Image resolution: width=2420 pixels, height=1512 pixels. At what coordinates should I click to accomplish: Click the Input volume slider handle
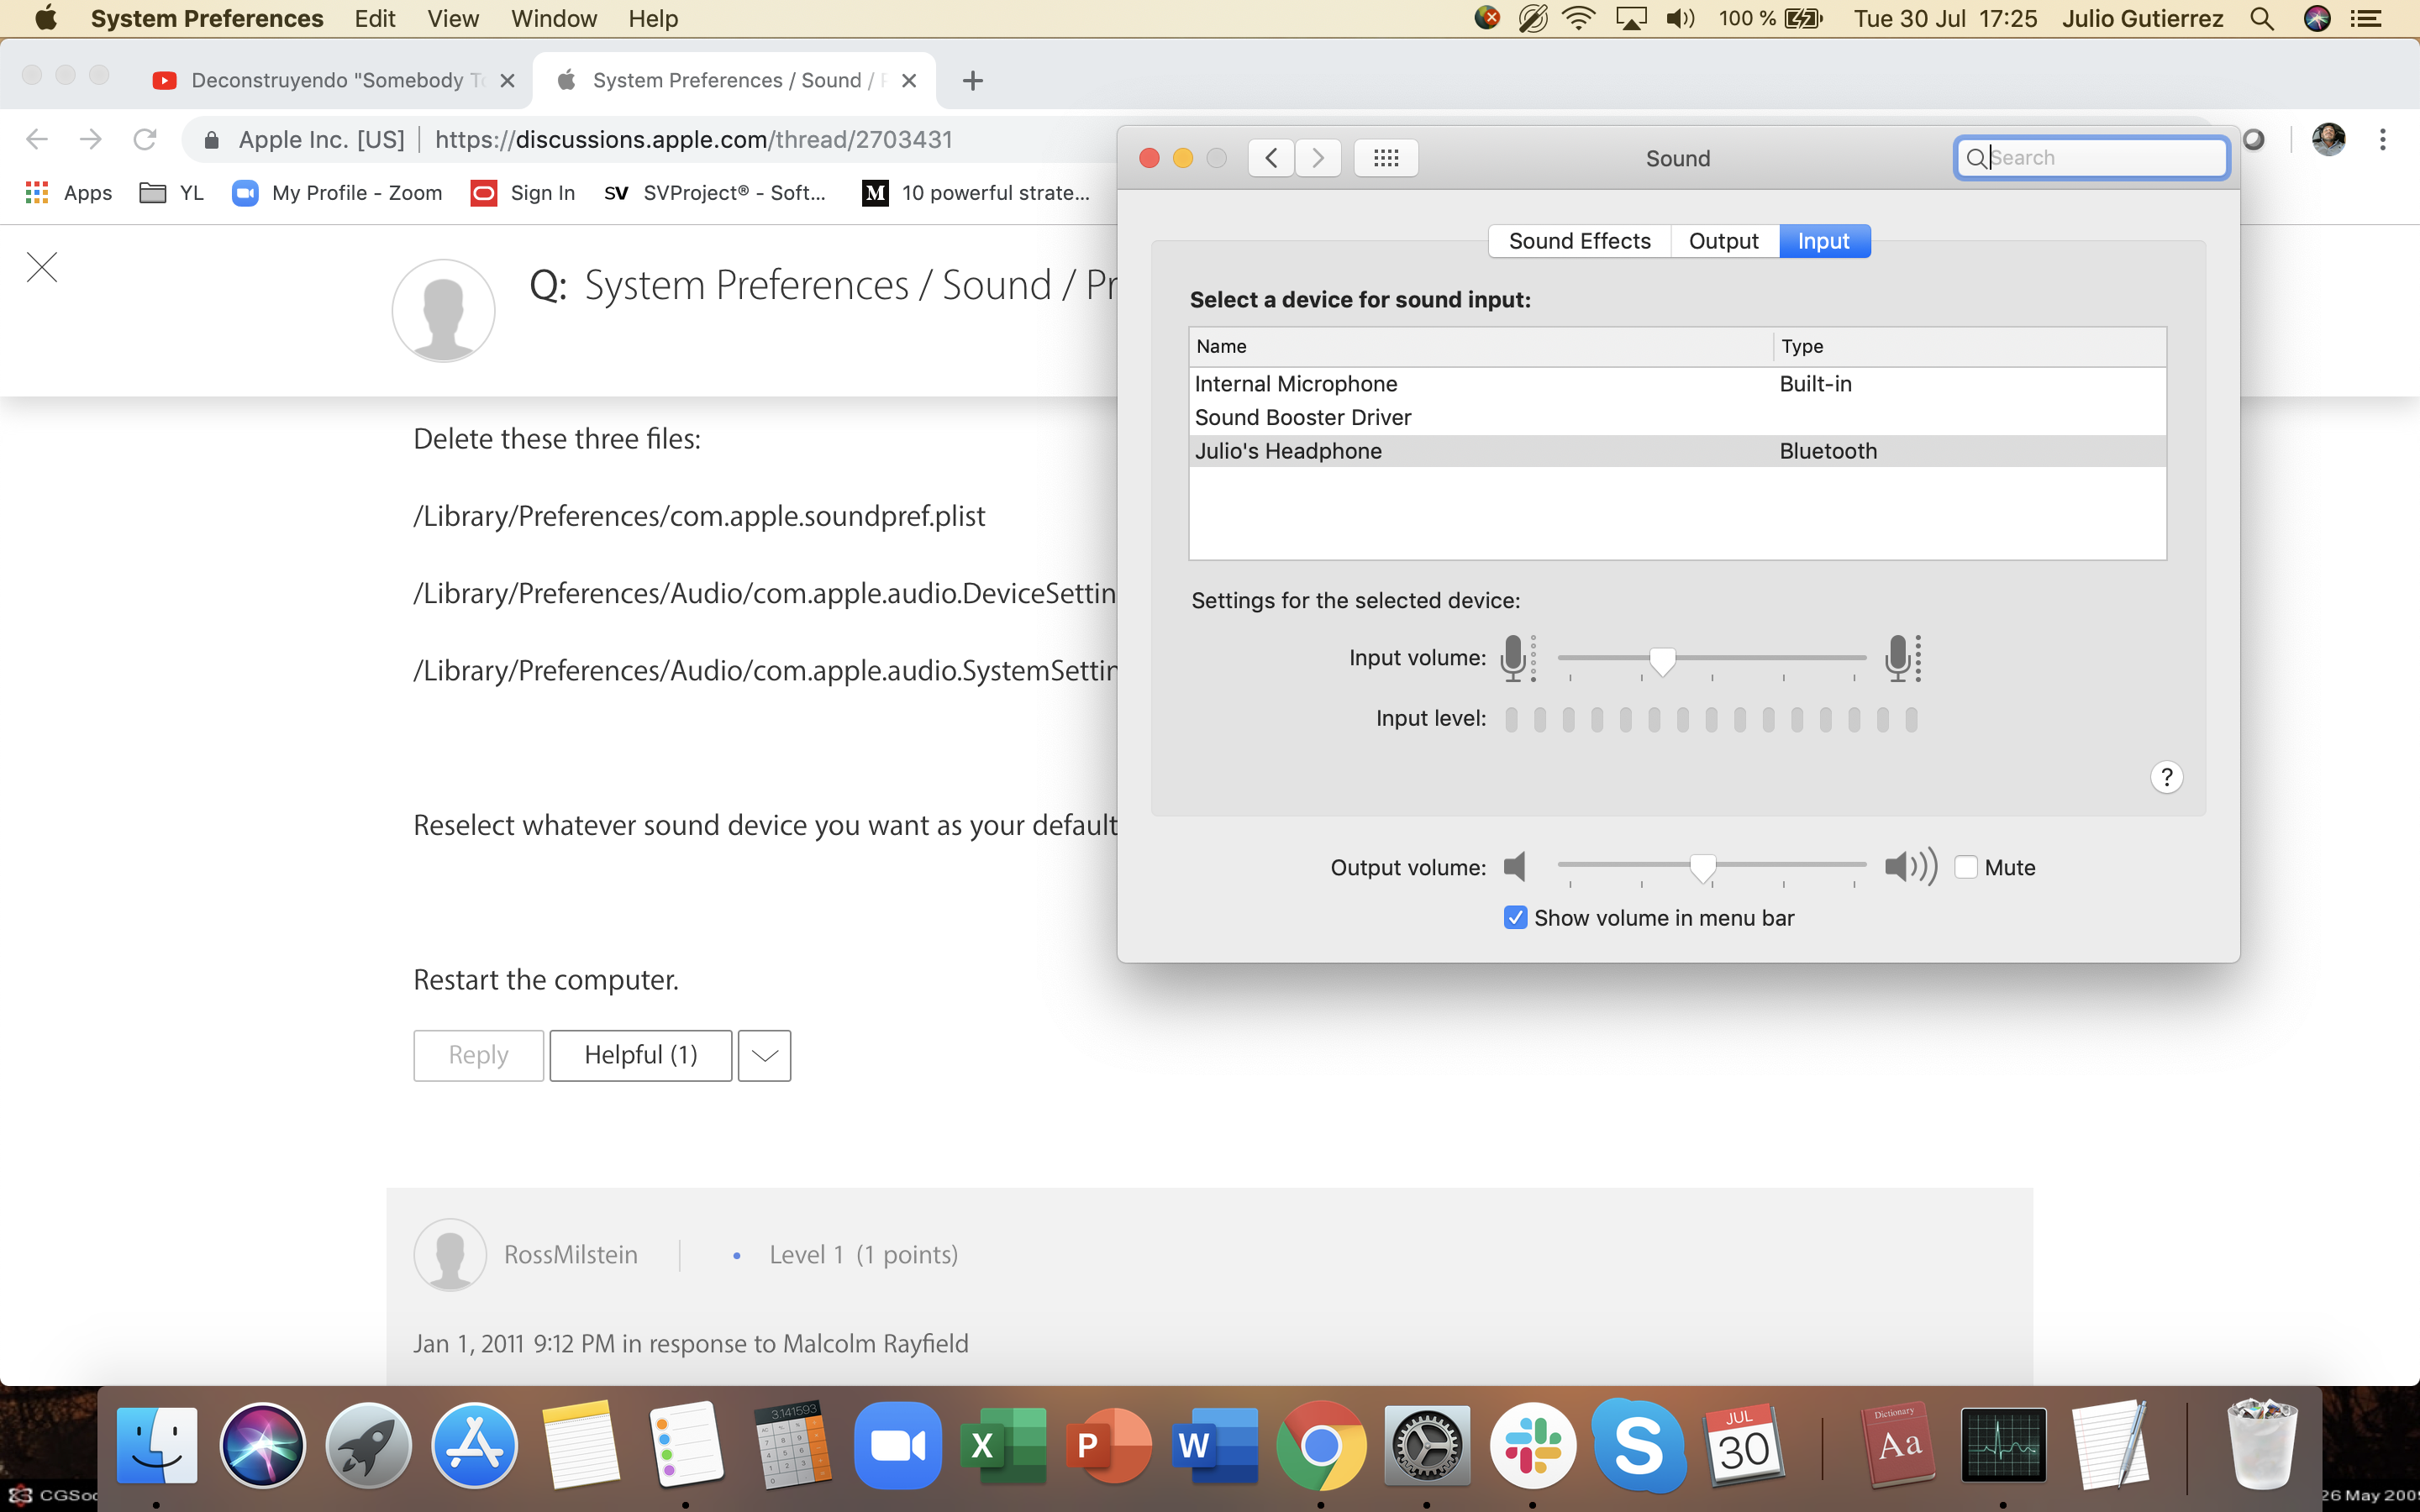pyautogui.click(x=1662, y=660)
